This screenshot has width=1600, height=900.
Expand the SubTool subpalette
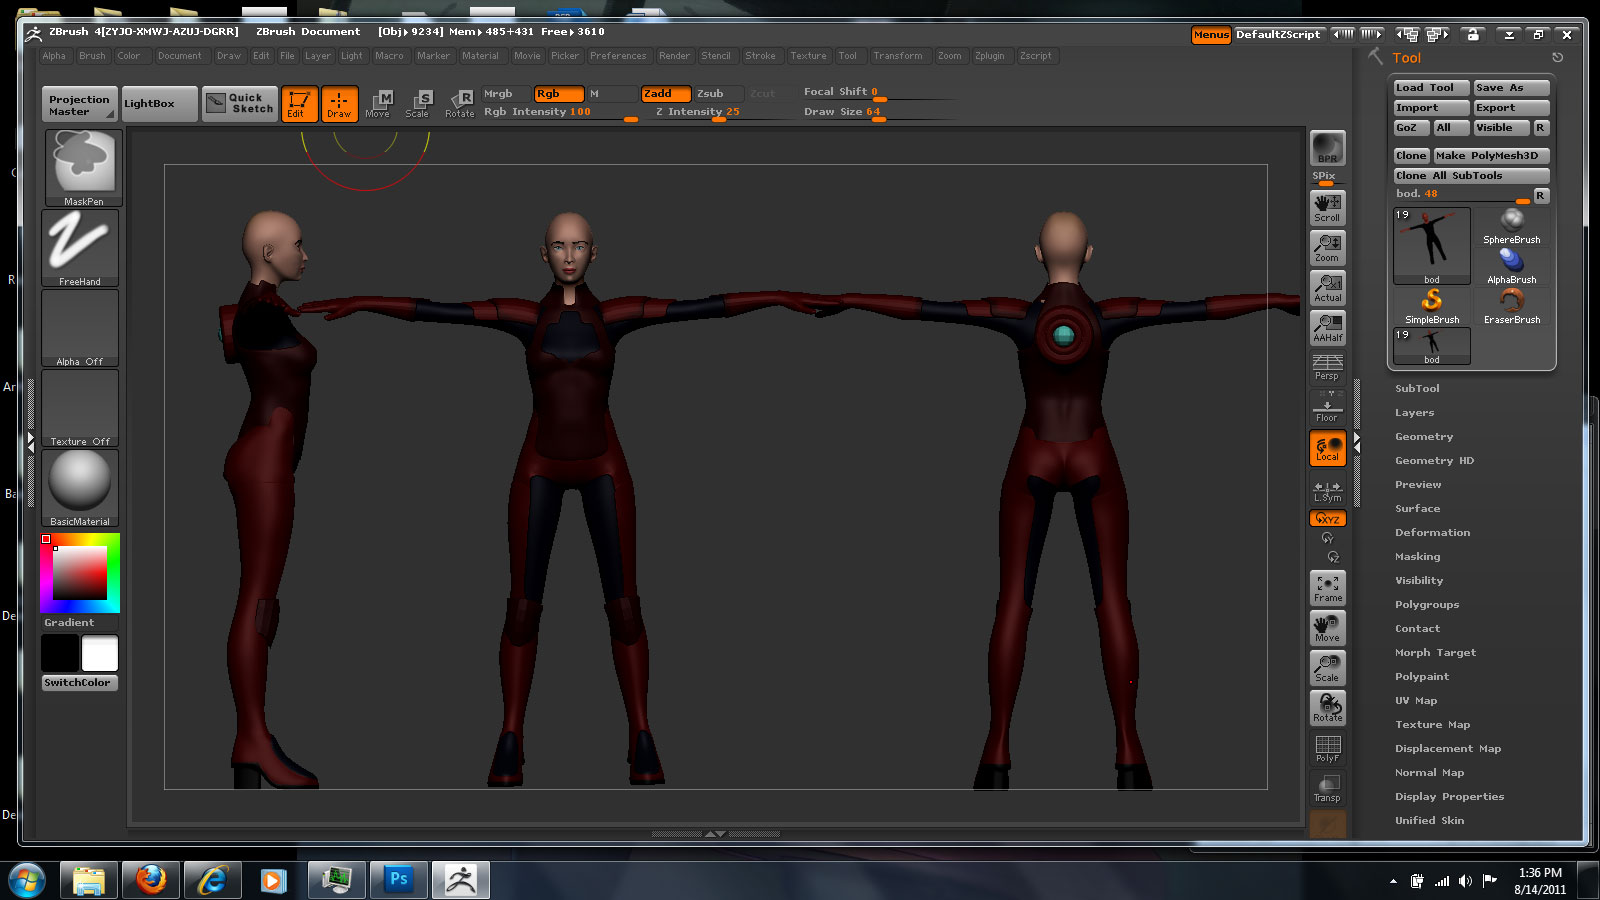[1417, 388]
